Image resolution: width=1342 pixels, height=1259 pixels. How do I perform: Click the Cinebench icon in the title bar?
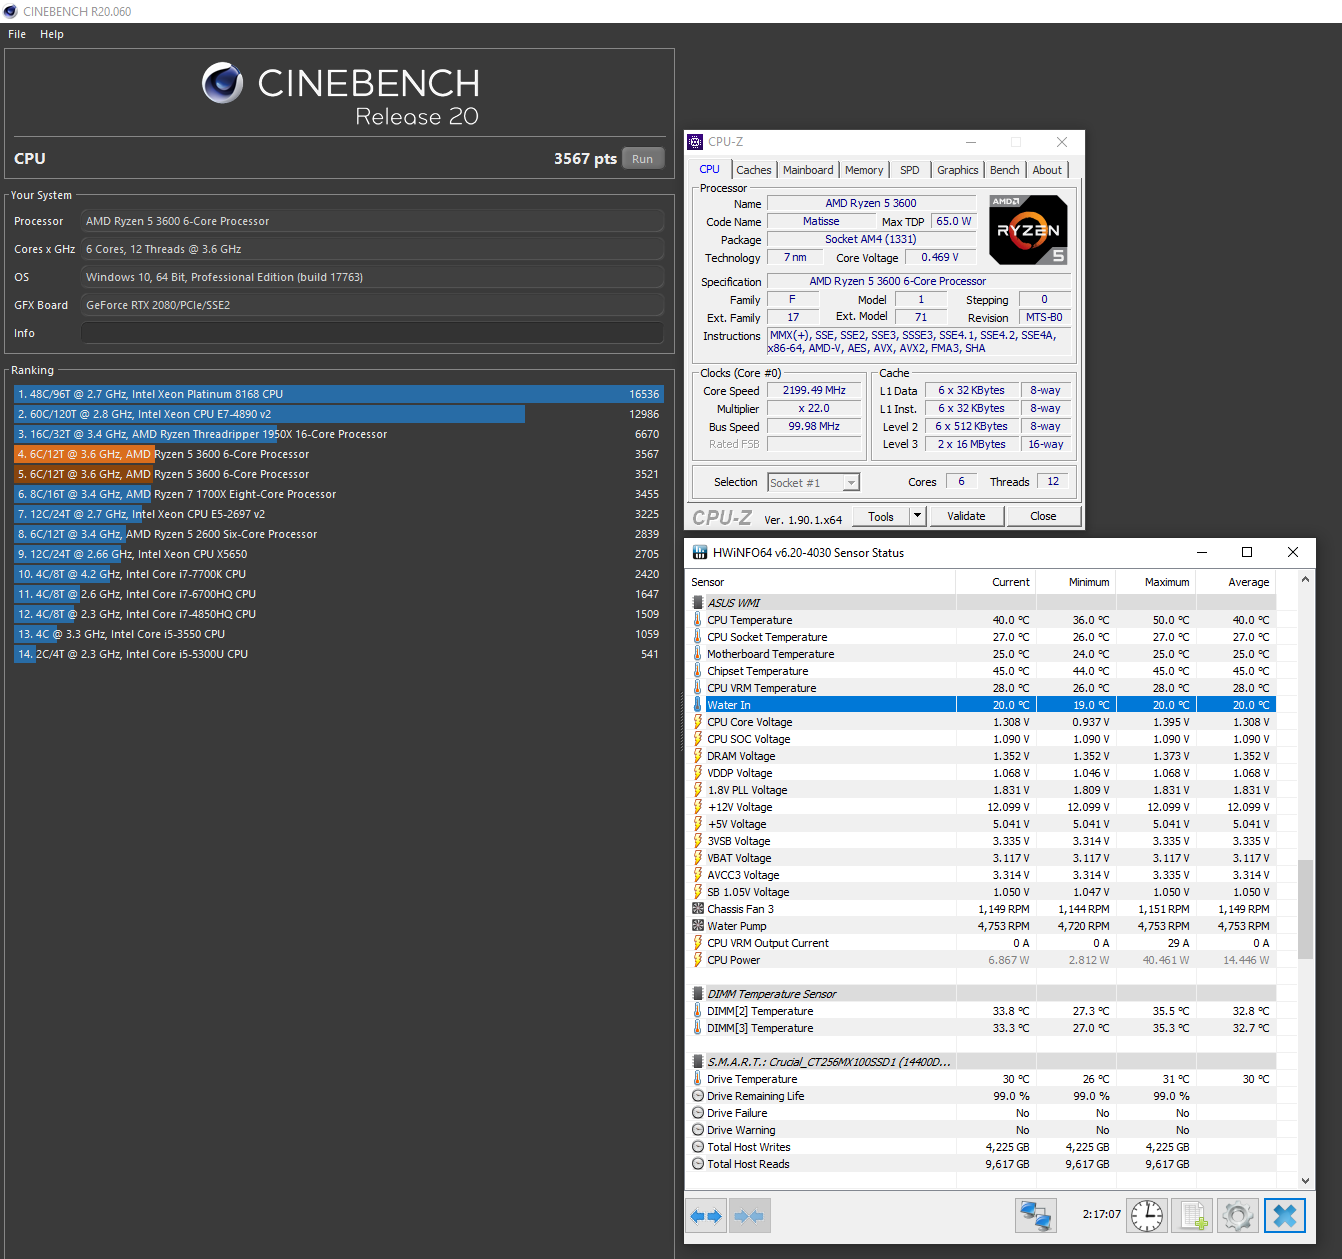(10, 11)
